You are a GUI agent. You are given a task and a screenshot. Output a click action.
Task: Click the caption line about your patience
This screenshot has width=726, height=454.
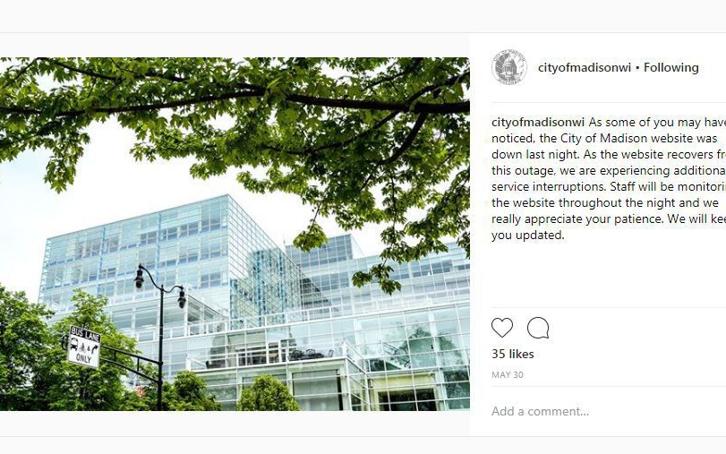point(608,219)
